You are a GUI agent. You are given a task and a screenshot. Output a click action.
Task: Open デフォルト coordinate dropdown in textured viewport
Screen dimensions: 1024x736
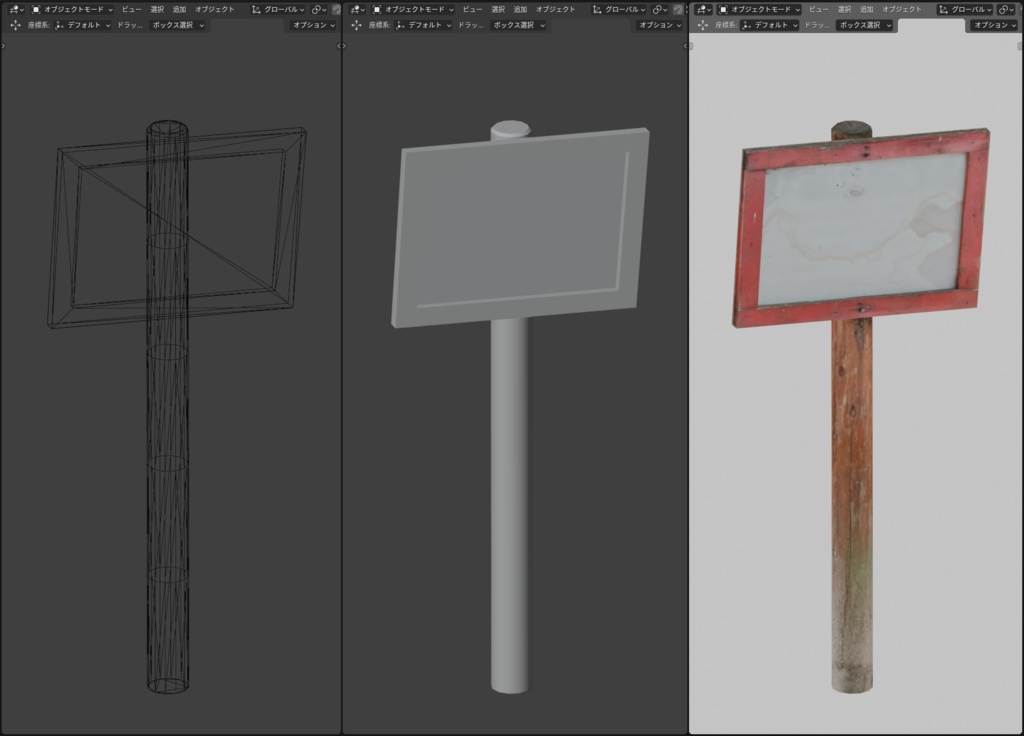click(x=770, y=25)
